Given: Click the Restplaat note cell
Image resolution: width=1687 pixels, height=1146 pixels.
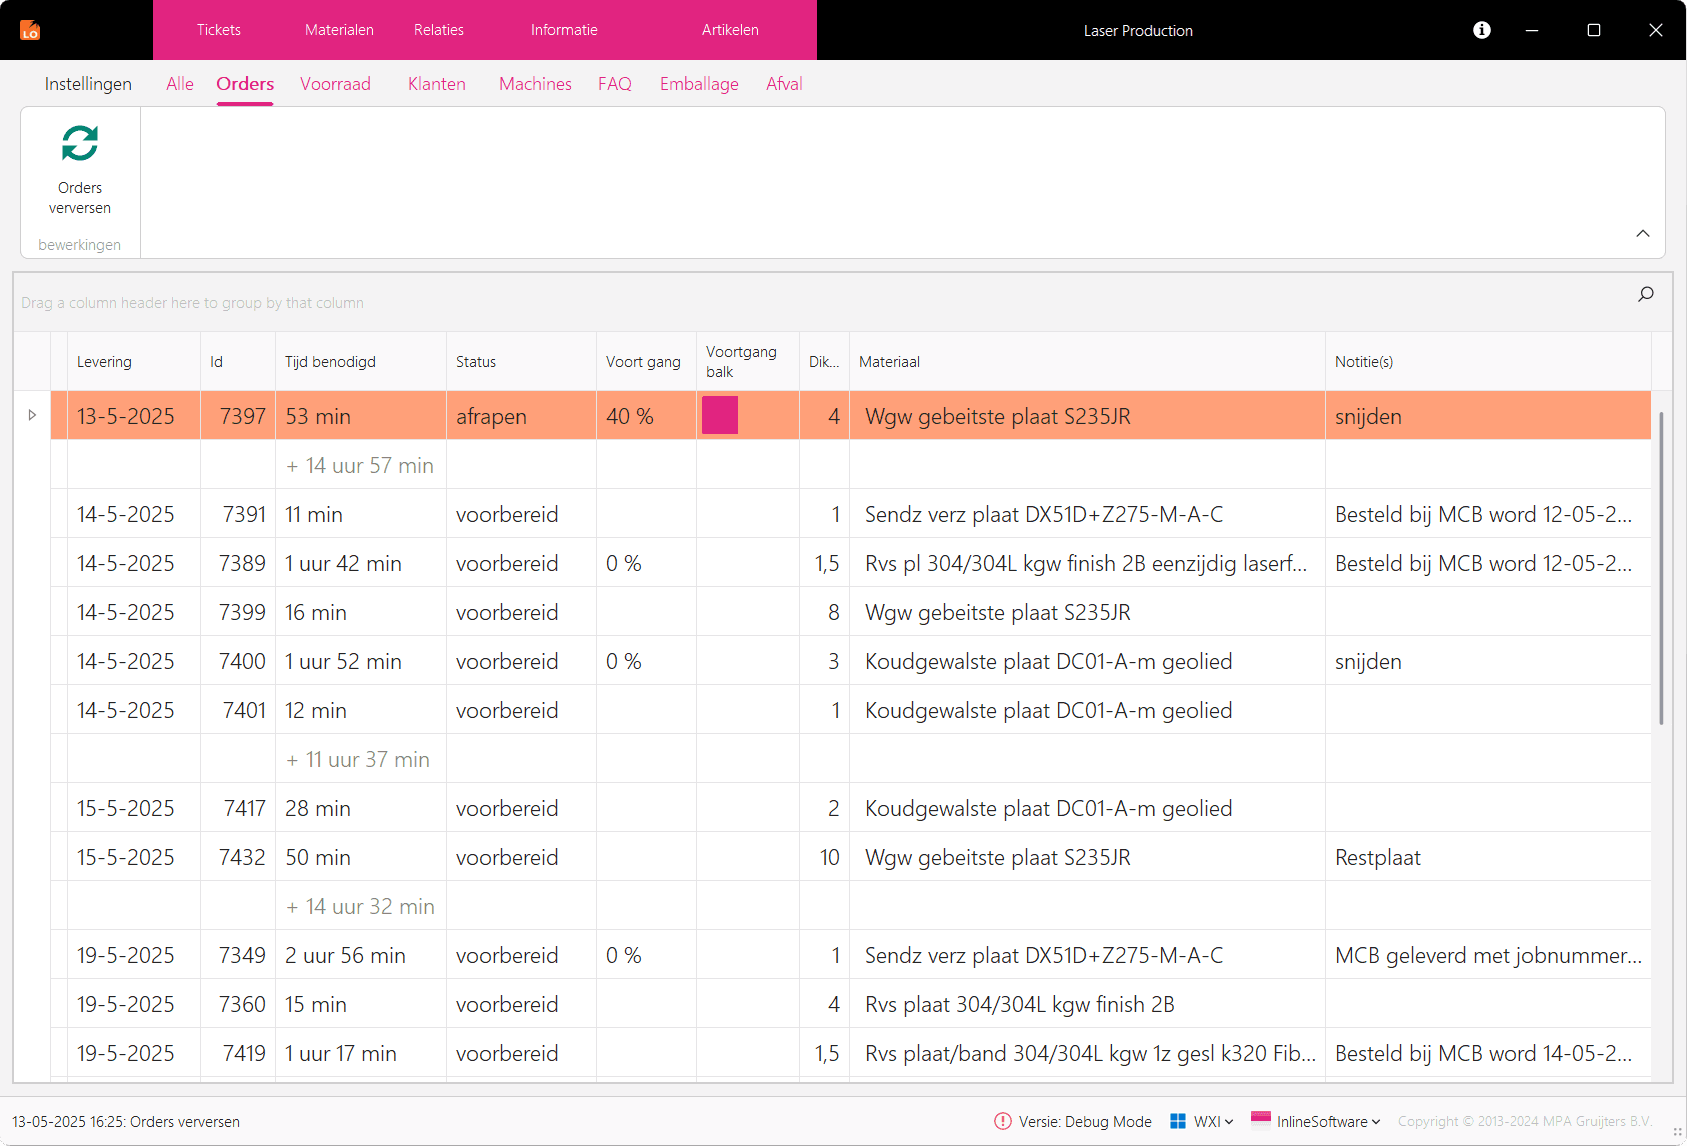Looking at the screenshot, I should 1488,857.
